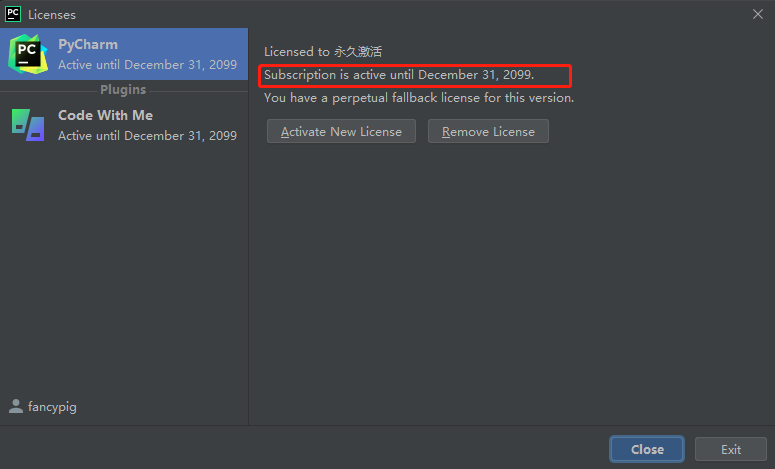Click the PyCharm logo in the title bar
Screen dimensions: 775x469
click(13, 14)
